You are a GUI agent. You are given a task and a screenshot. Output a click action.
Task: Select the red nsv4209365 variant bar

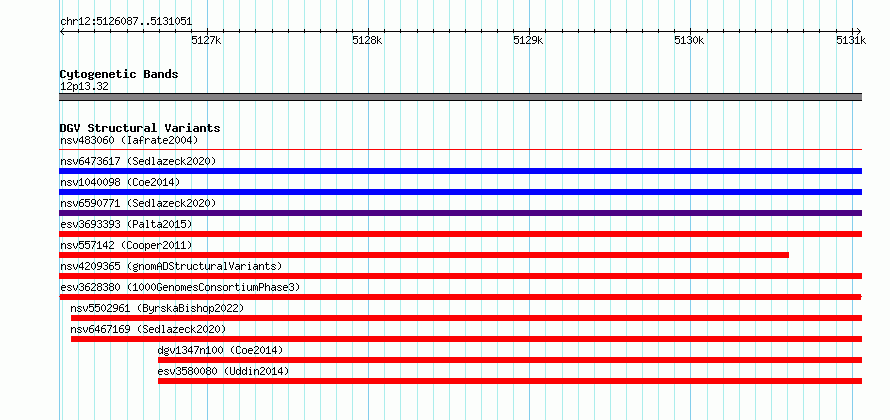[x=461, y=276]
